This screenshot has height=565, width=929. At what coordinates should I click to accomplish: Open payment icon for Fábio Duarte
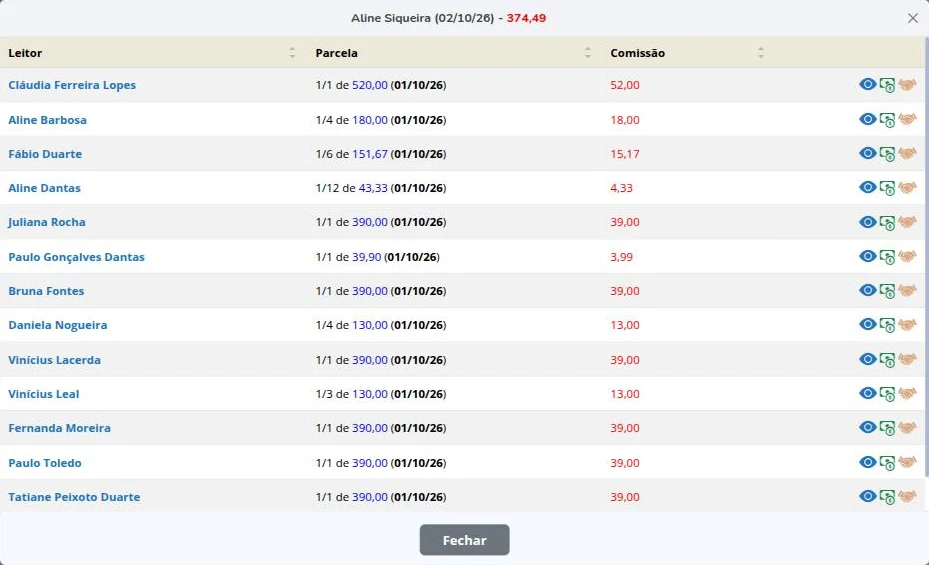point(887,154)
